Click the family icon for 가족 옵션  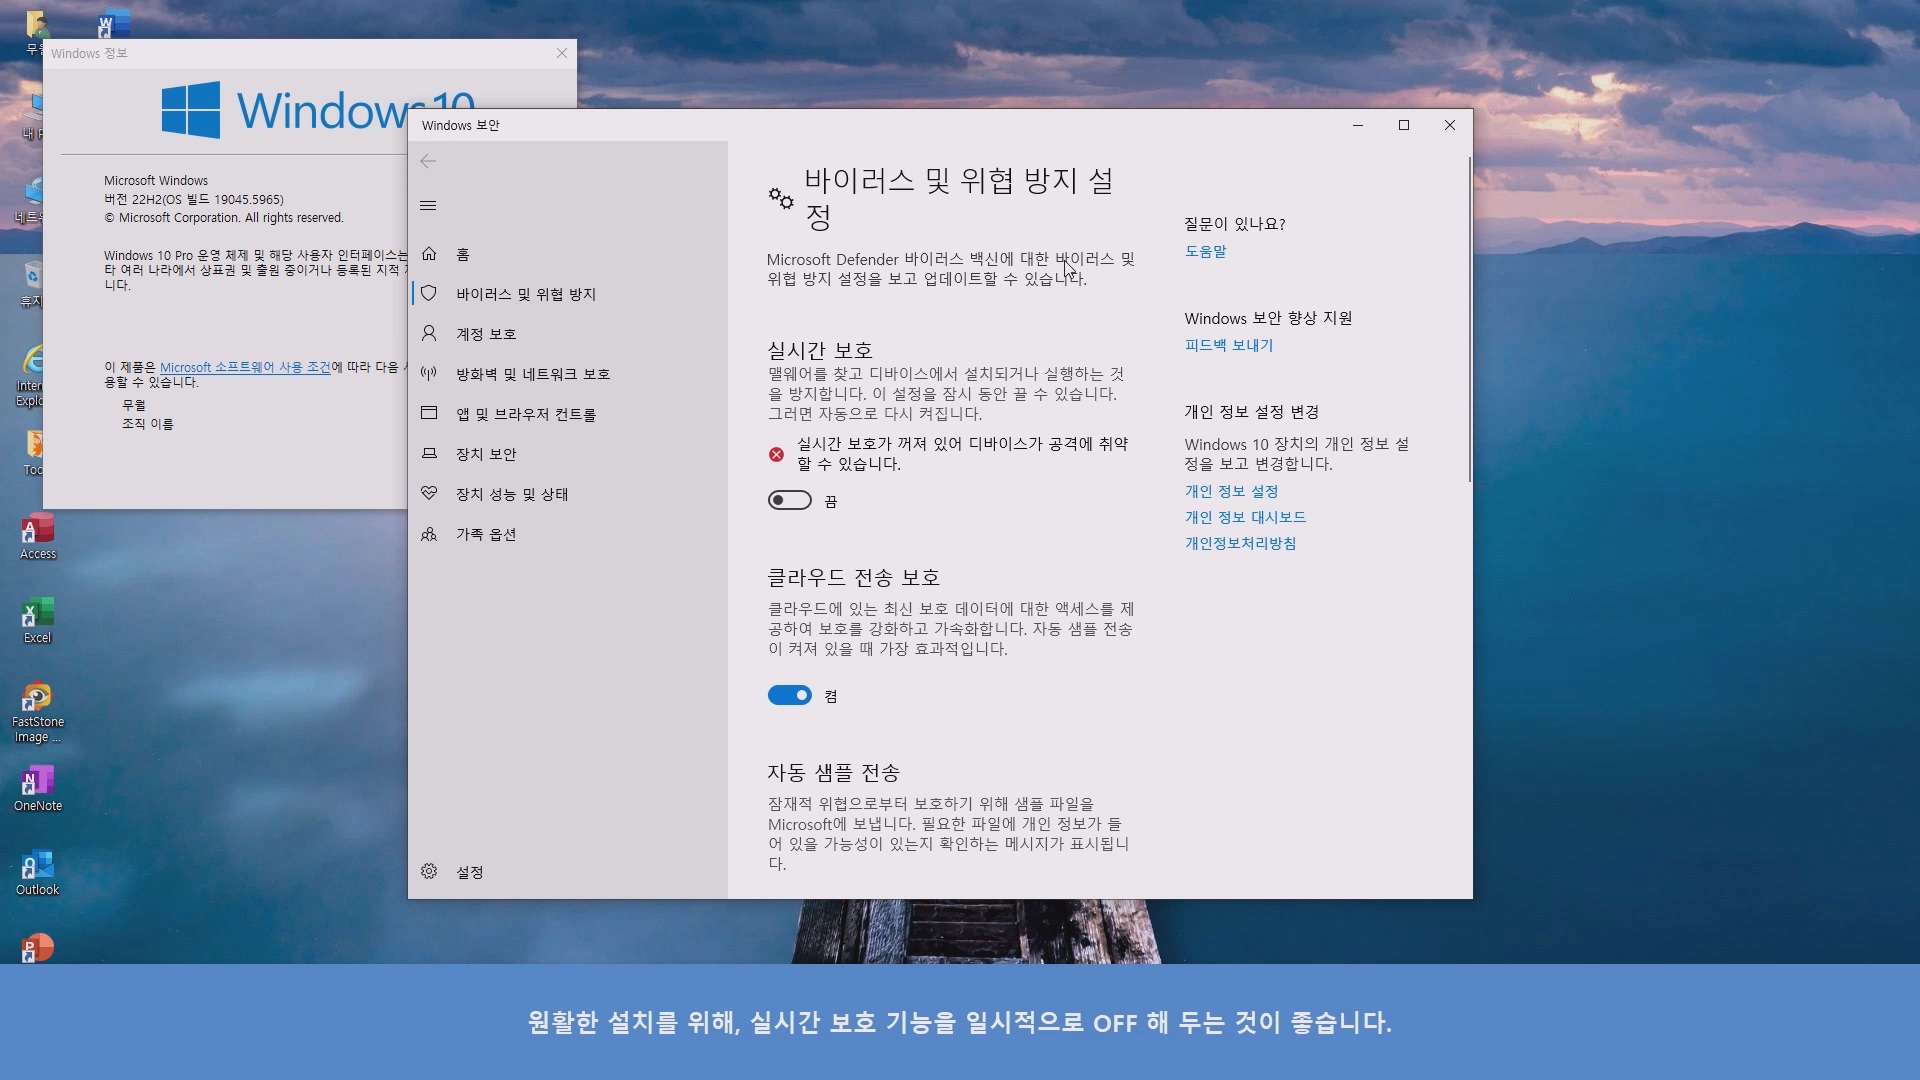click(429, 534)
